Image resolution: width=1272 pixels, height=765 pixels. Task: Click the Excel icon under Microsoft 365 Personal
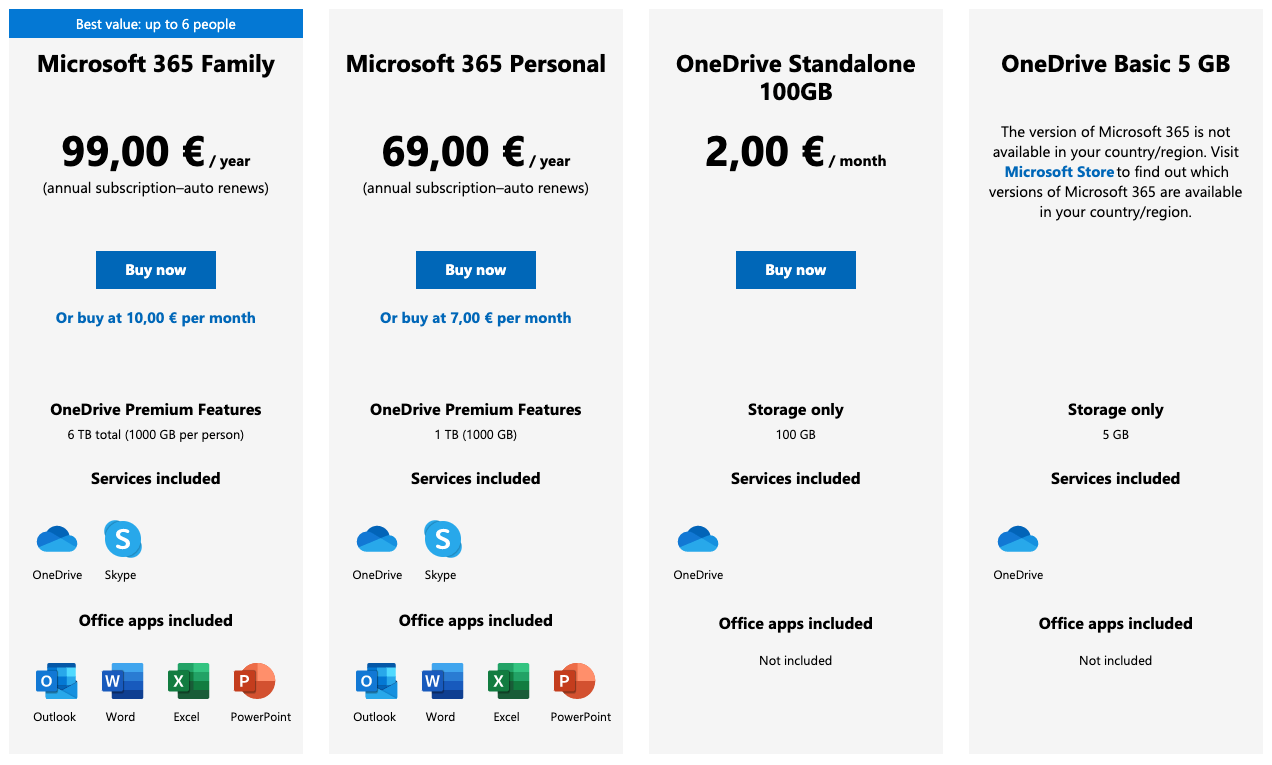(507, 681)
